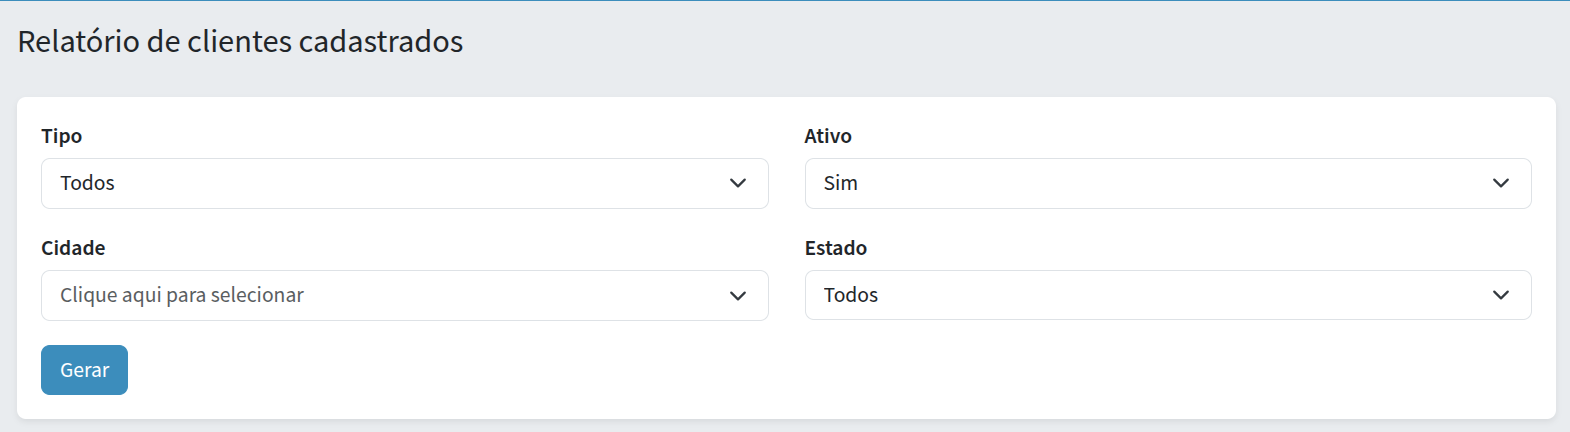The width and height of the screenshot is (1570, 432).
Task: Open the Ativo dropdown field
Action: [x=1167, y=183]
